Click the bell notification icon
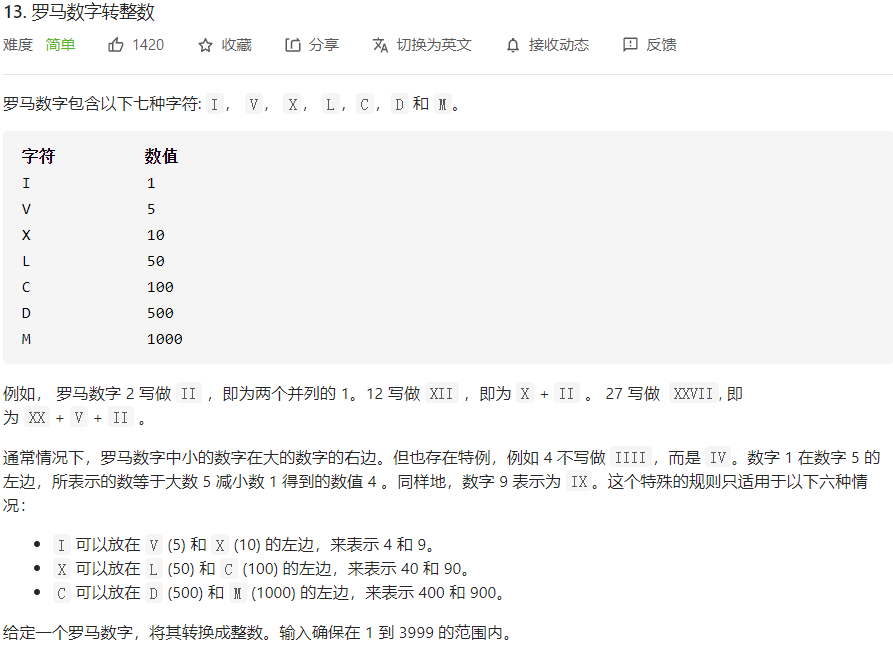Image resolution: width=893 pixels, height=661 pixels. [513, 45]
